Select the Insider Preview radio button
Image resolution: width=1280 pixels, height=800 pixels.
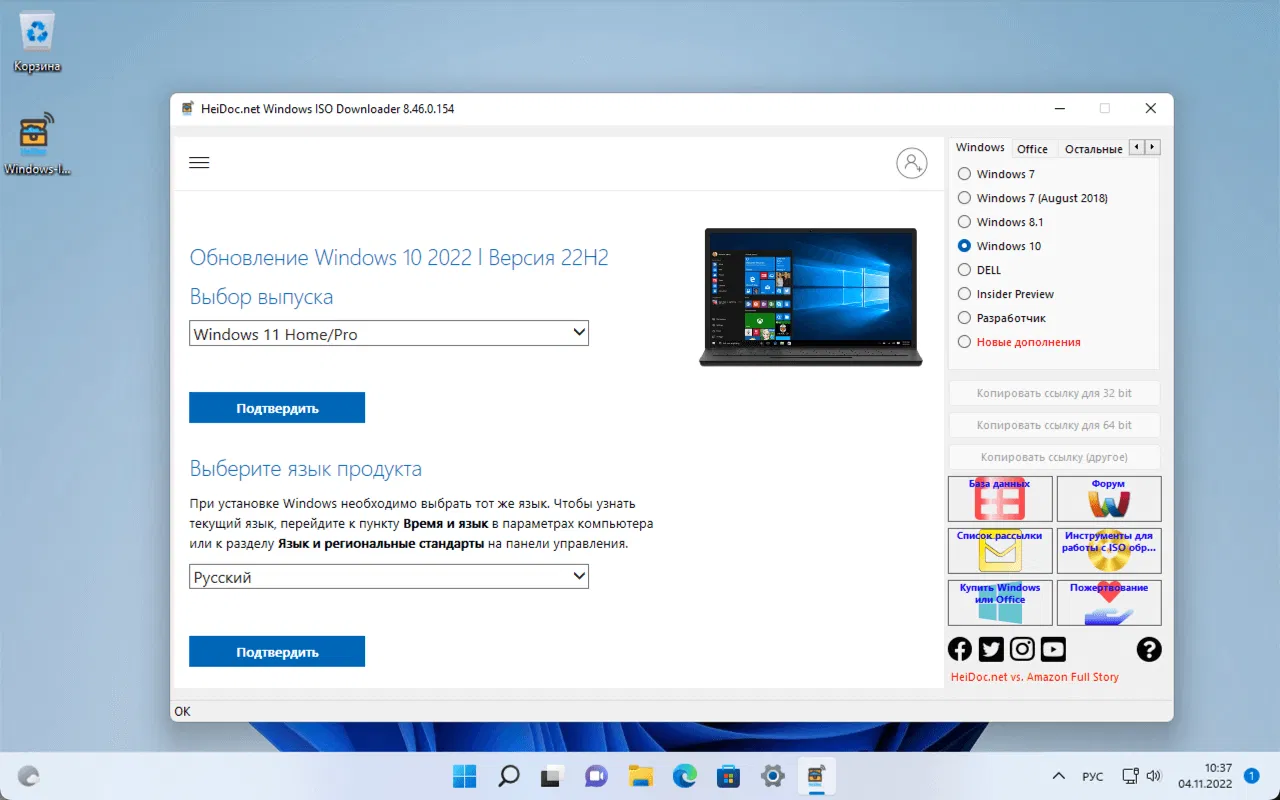964,293
